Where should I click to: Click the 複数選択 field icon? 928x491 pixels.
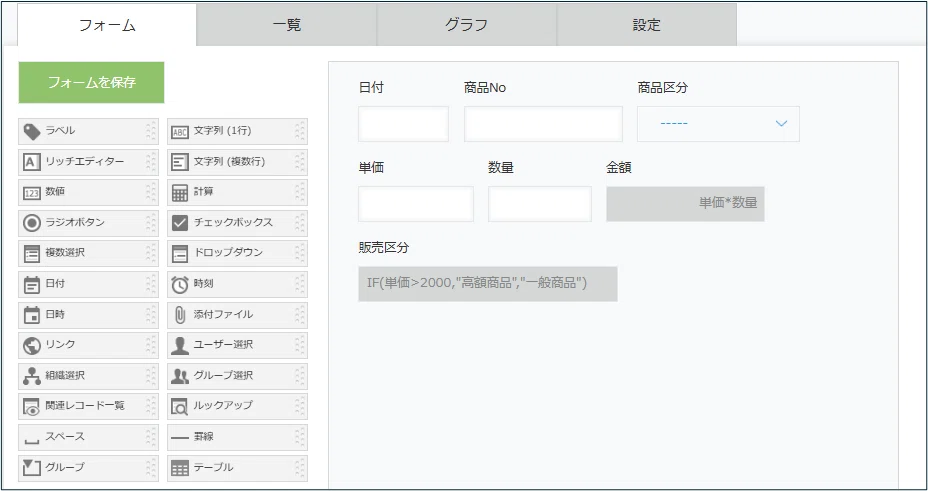pyautogui.click(x=32, y=254)
